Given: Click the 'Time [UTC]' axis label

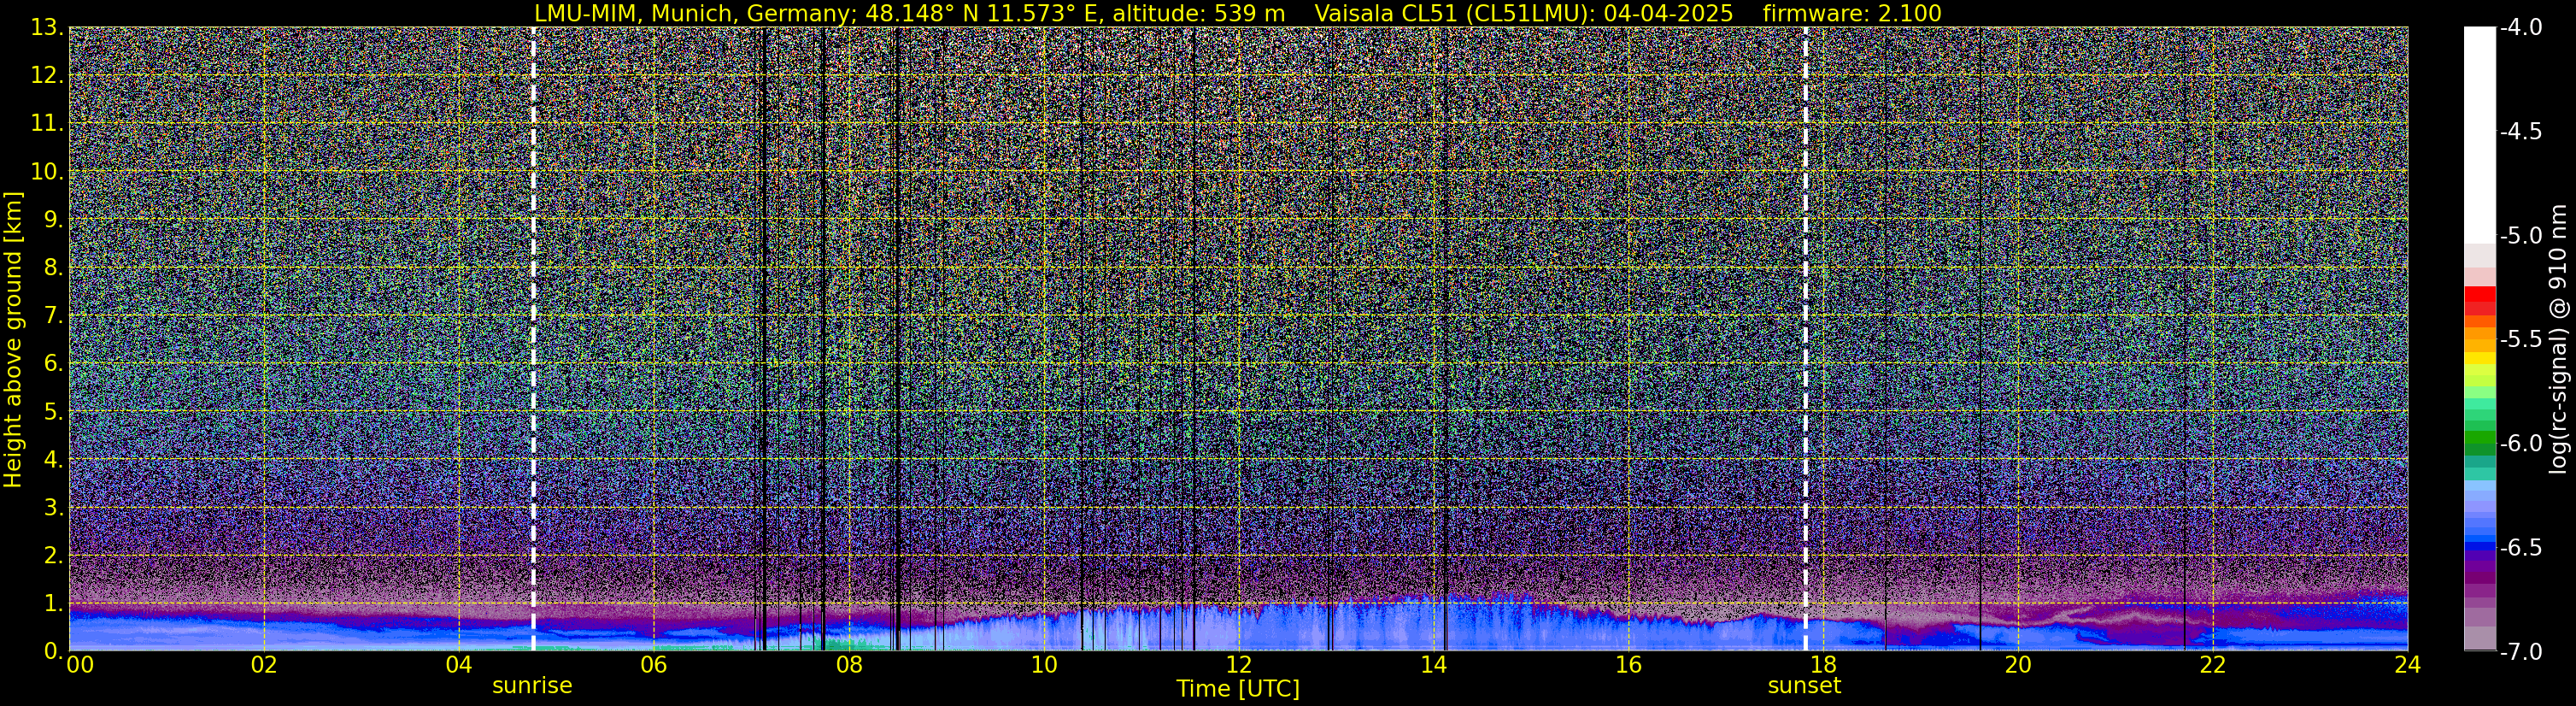Looking at the screenshot, I should (1238, 689).
